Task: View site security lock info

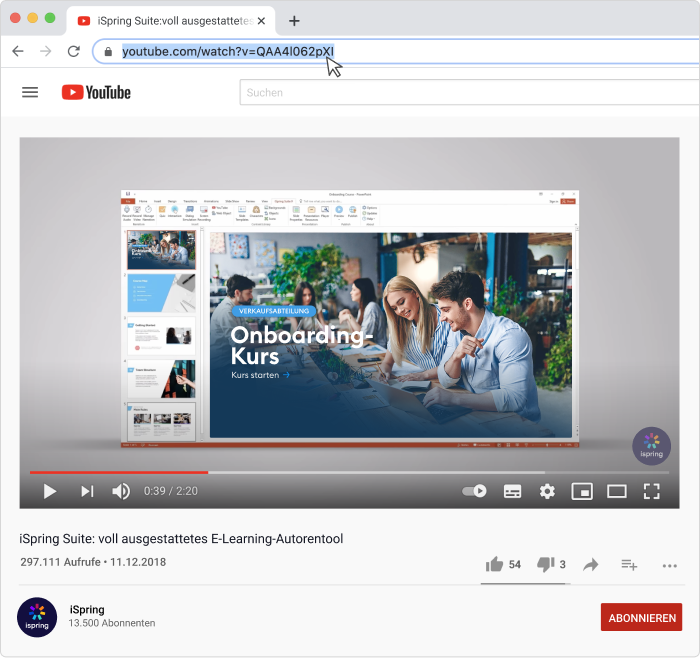Action: coord(108,52)
